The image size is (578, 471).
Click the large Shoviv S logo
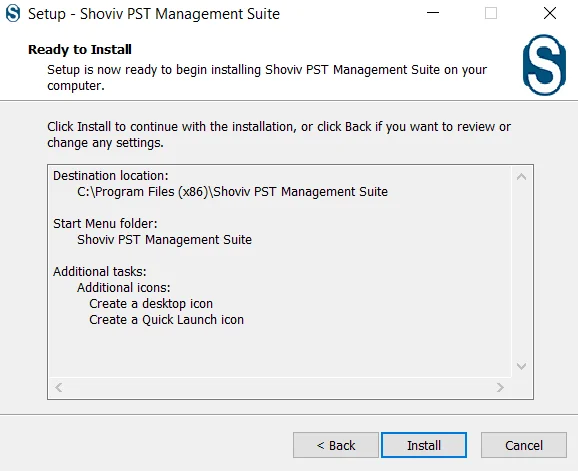(x=544, y=65)
